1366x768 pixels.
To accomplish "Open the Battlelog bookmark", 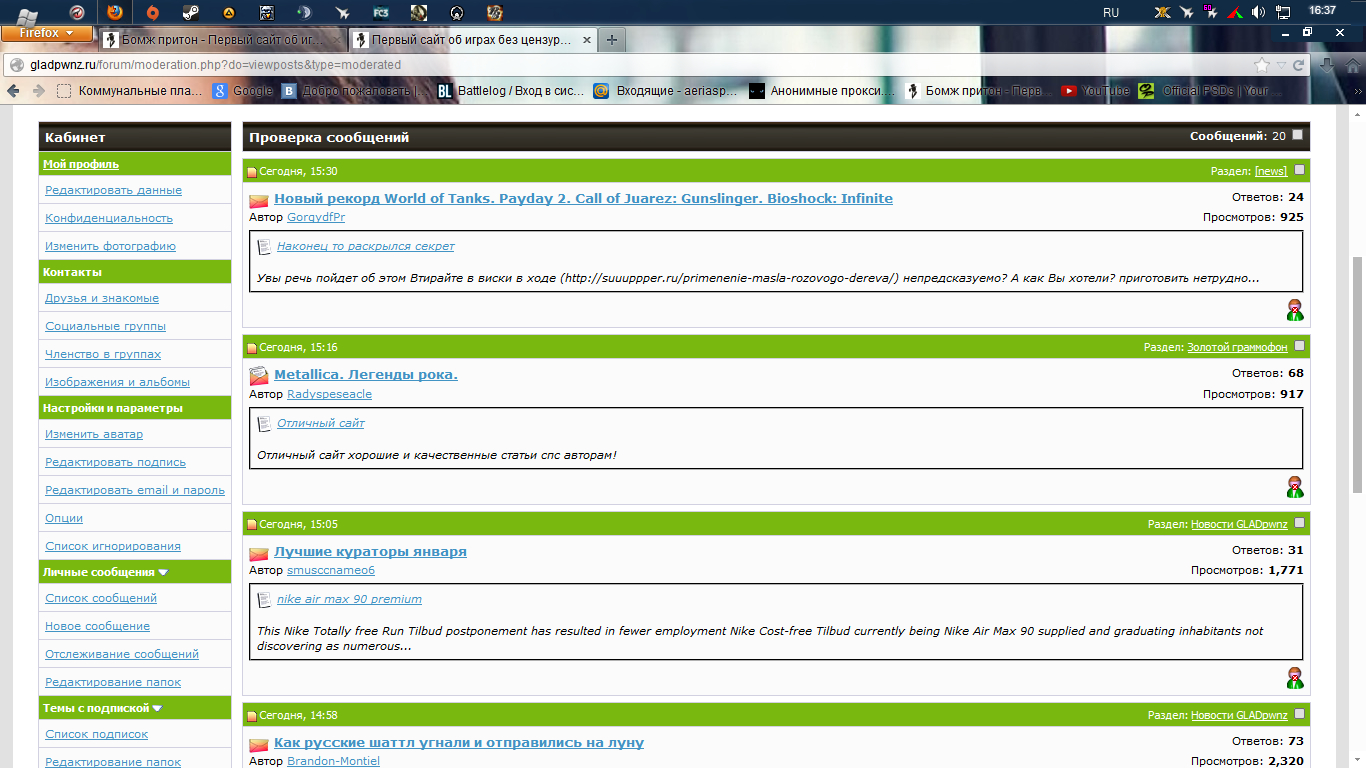I will [x=510, y=91].
